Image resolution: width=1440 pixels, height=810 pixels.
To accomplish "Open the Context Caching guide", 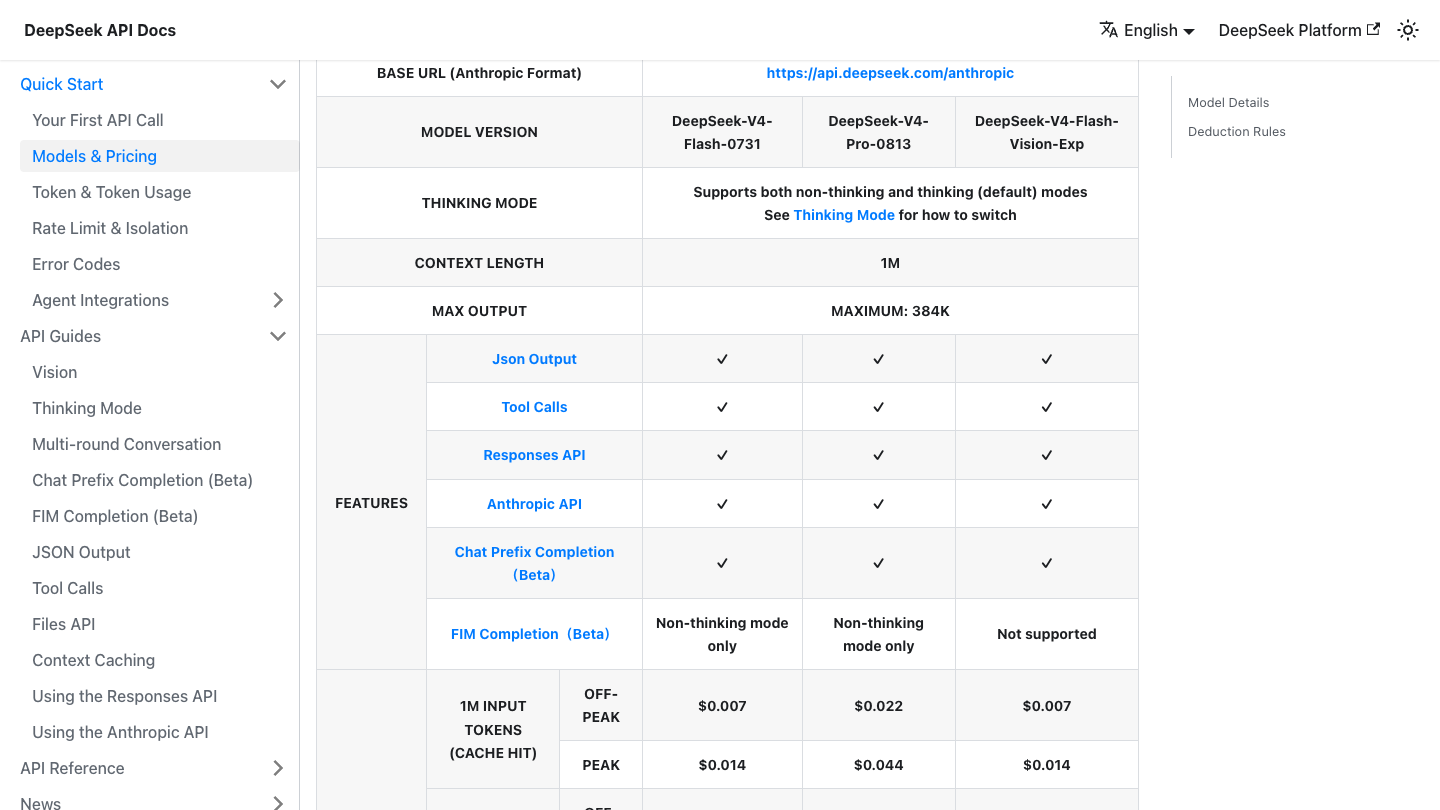I will point(94,660).
